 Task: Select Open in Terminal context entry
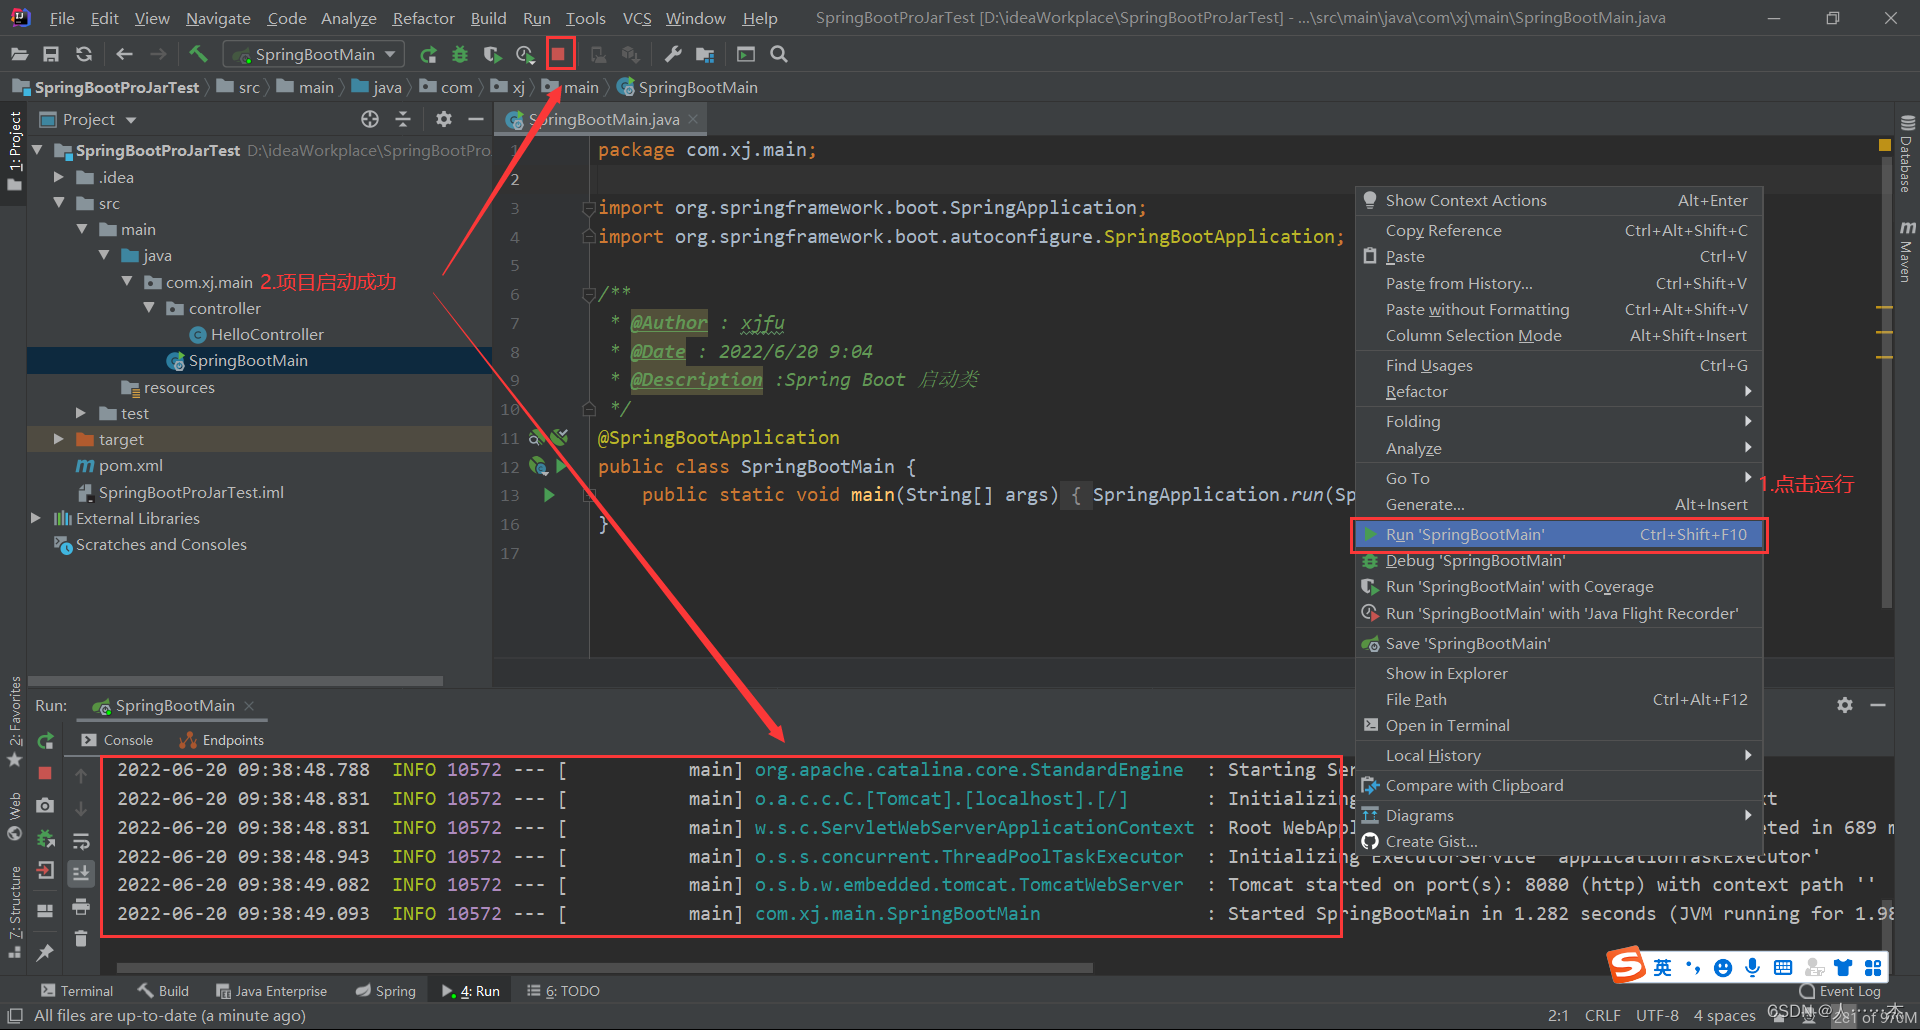[1558, 726]
